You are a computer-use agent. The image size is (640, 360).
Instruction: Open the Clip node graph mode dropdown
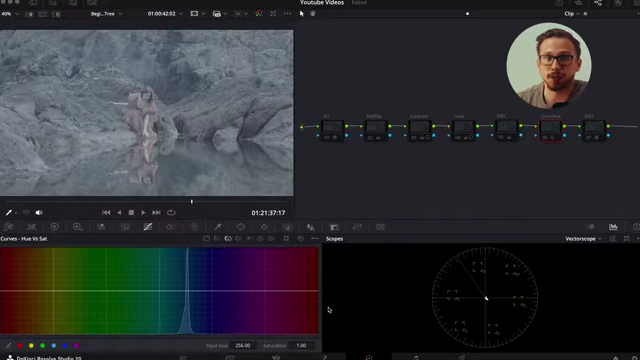tap(572, 14)
